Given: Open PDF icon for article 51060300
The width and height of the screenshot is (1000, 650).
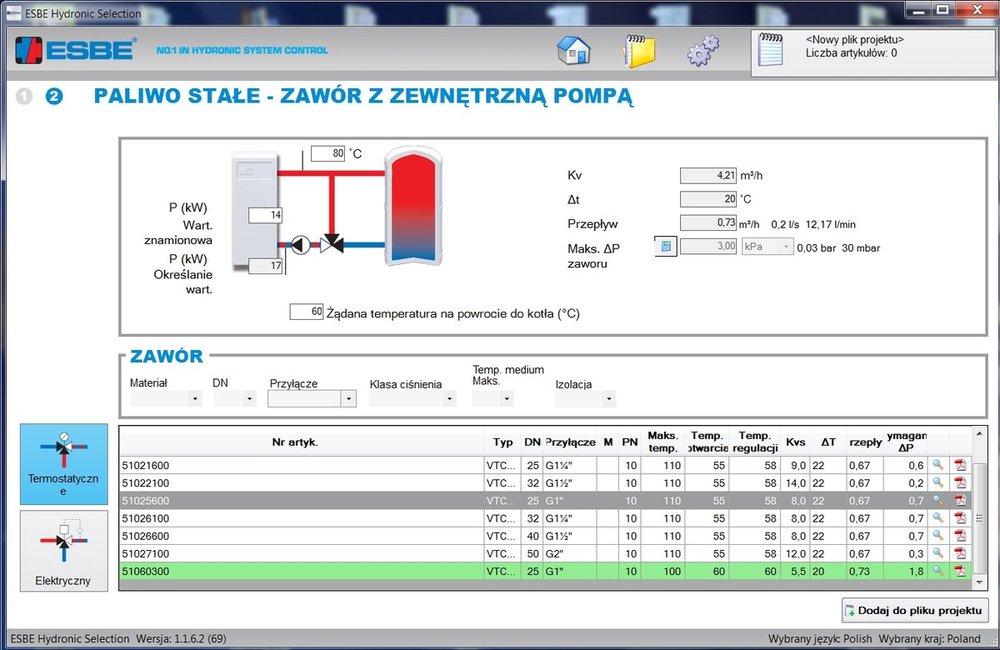Looking at the screenshot, I should pyautogui.click(x=960, y=571).
